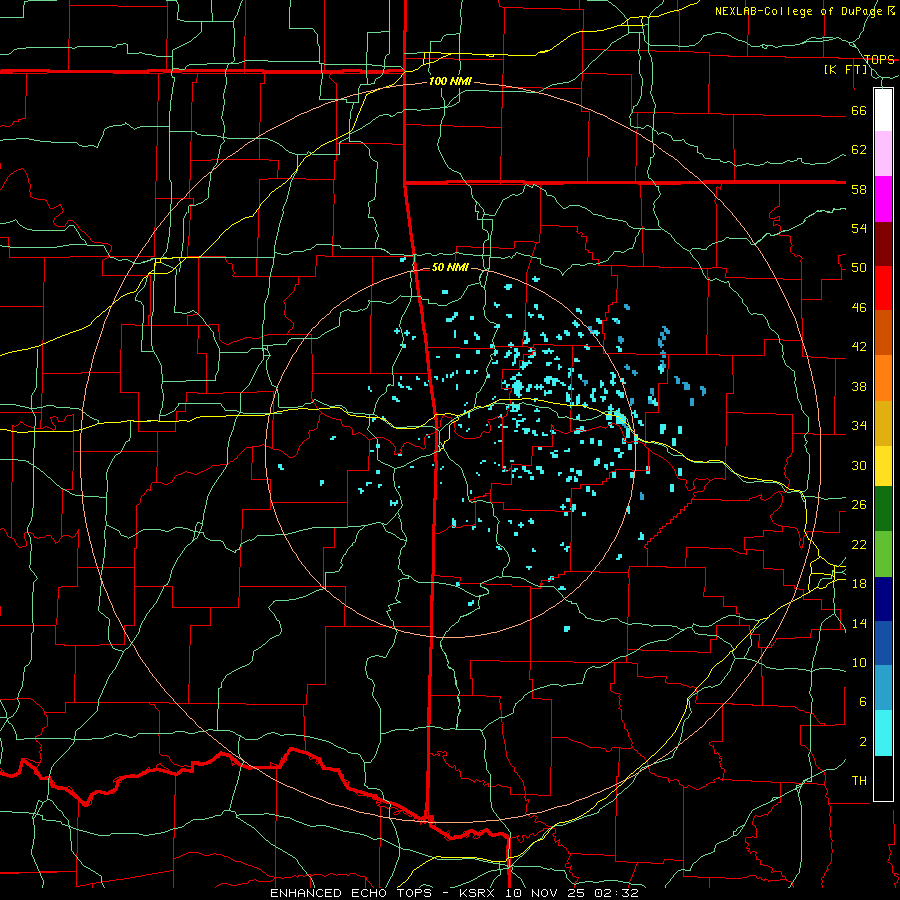Click the legend value "26"
Screen dimensions: 900x900
[x=859, y=505]
